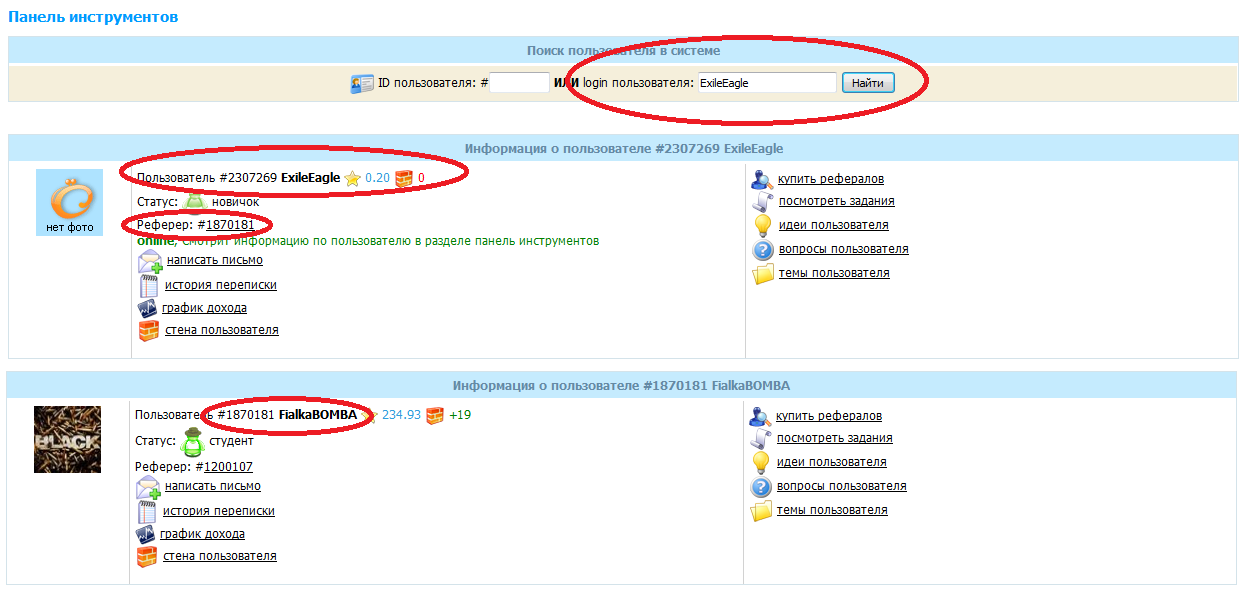Open 'стена пользователя' for ExileEagle
This screenshot has height=599, width=1253.
(222, 330)
